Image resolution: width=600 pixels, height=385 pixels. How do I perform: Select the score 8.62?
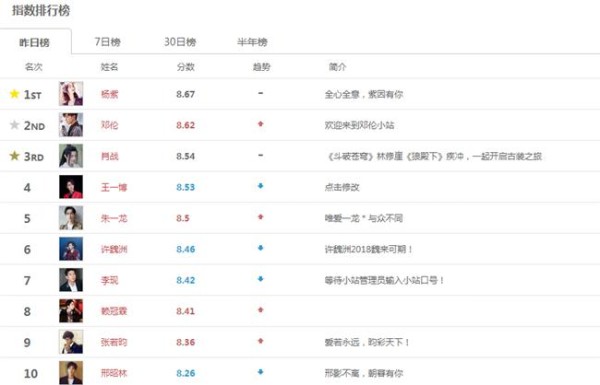[186, 125]
